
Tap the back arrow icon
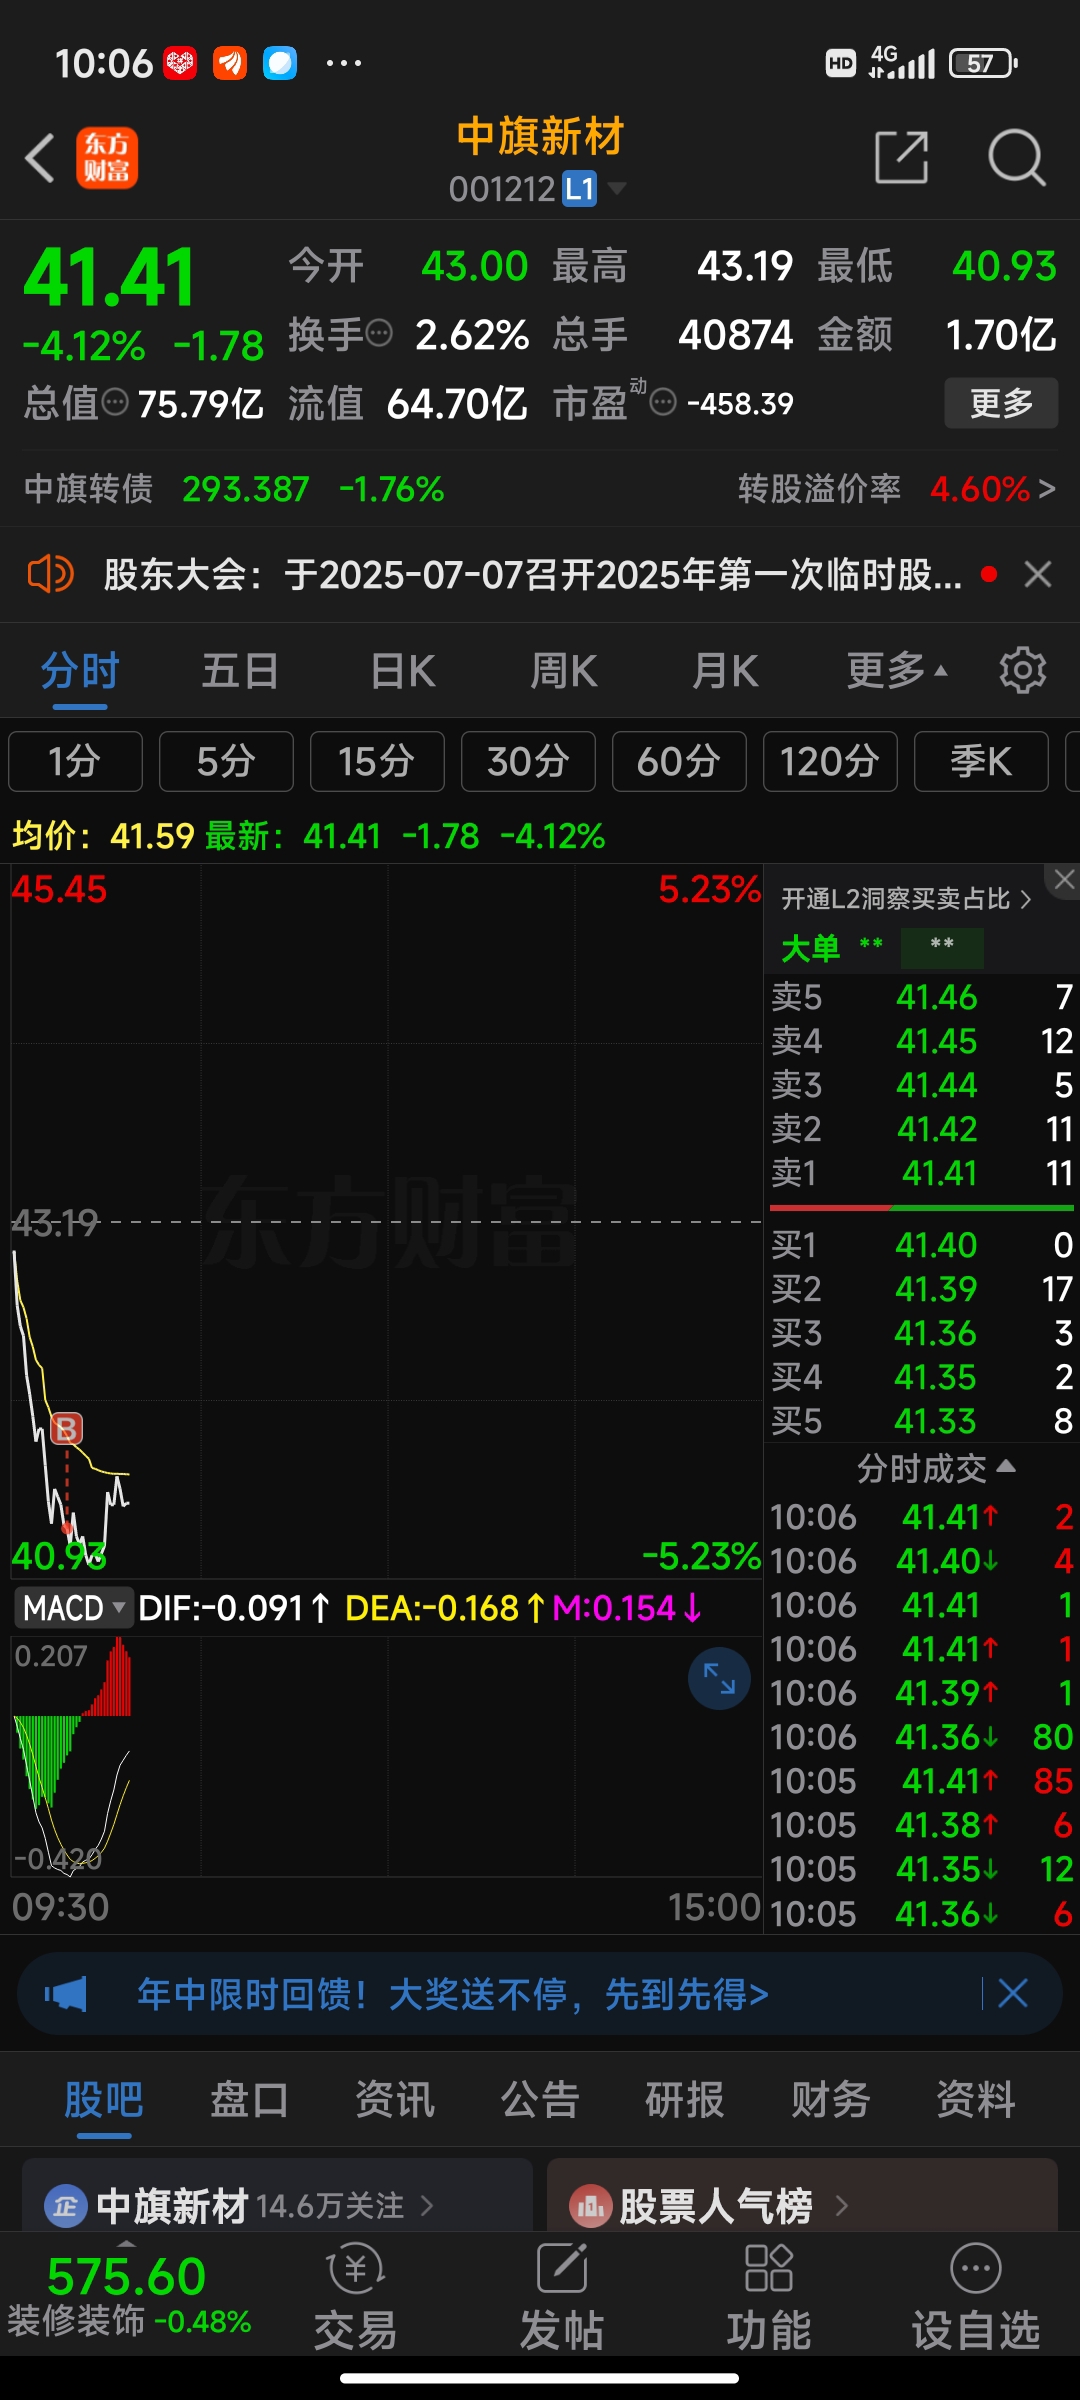pyautogui.click(x=40, y=158)
